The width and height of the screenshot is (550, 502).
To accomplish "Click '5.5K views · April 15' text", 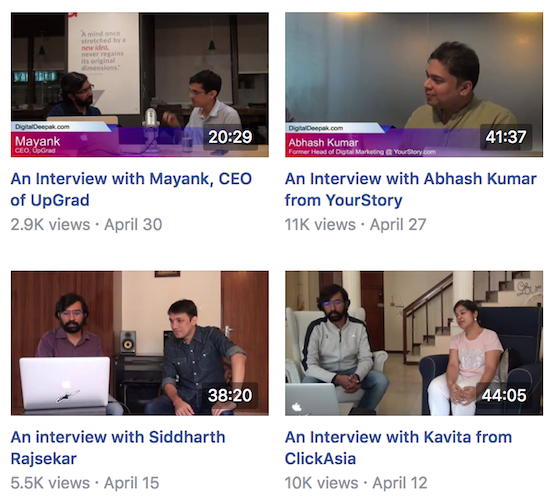I will [x=85, y=483].
